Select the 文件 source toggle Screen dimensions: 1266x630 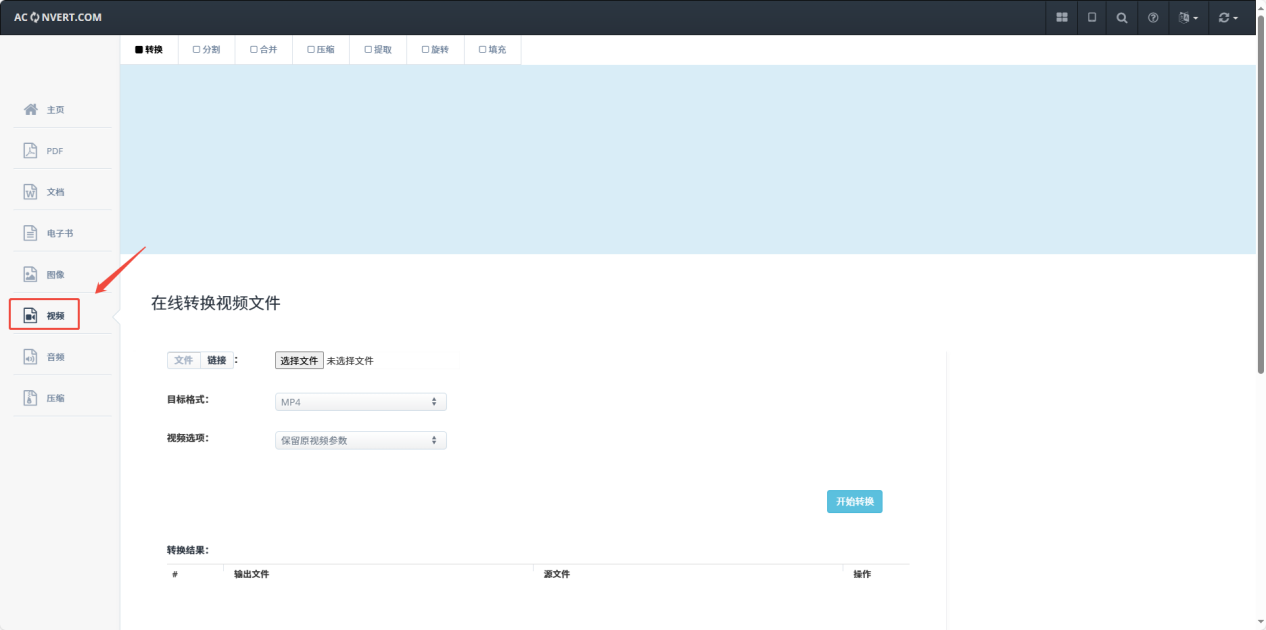point(184,360)
